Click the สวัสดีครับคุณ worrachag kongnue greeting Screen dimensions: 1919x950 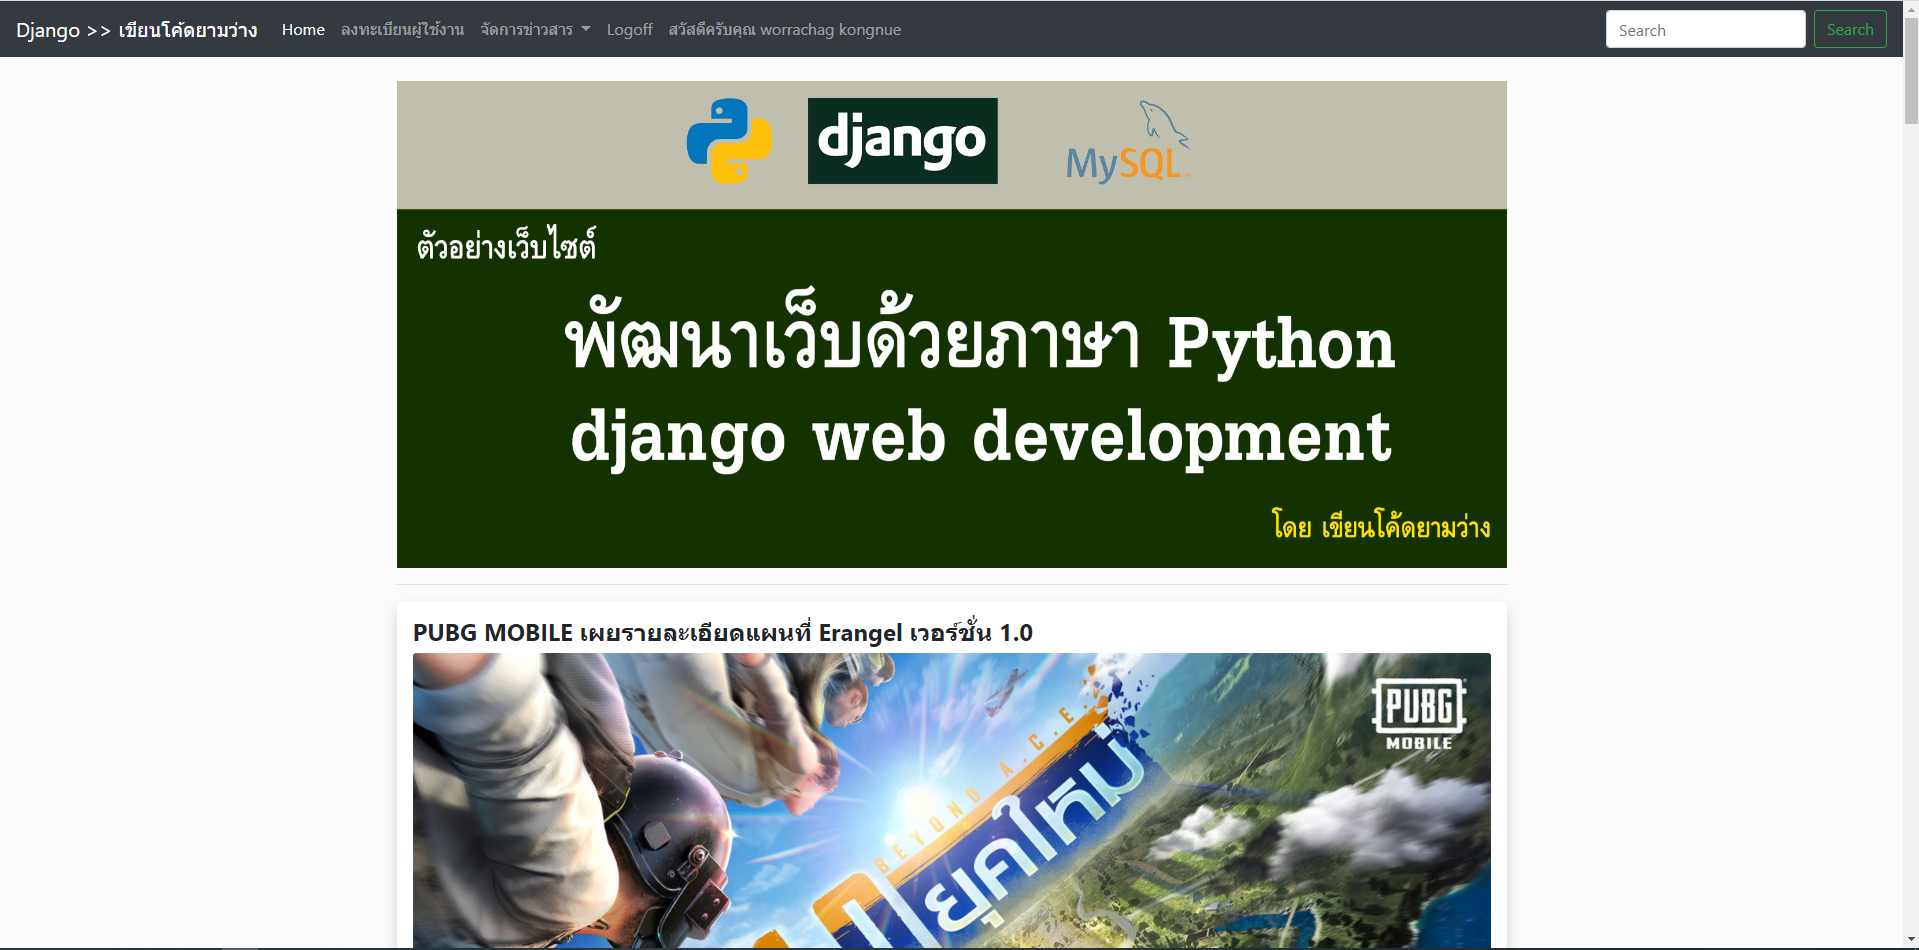coord(785,30)
